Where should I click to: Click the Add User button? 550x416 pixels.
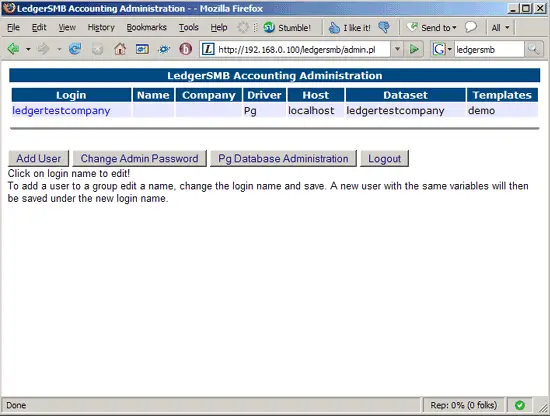pos(38,159)
